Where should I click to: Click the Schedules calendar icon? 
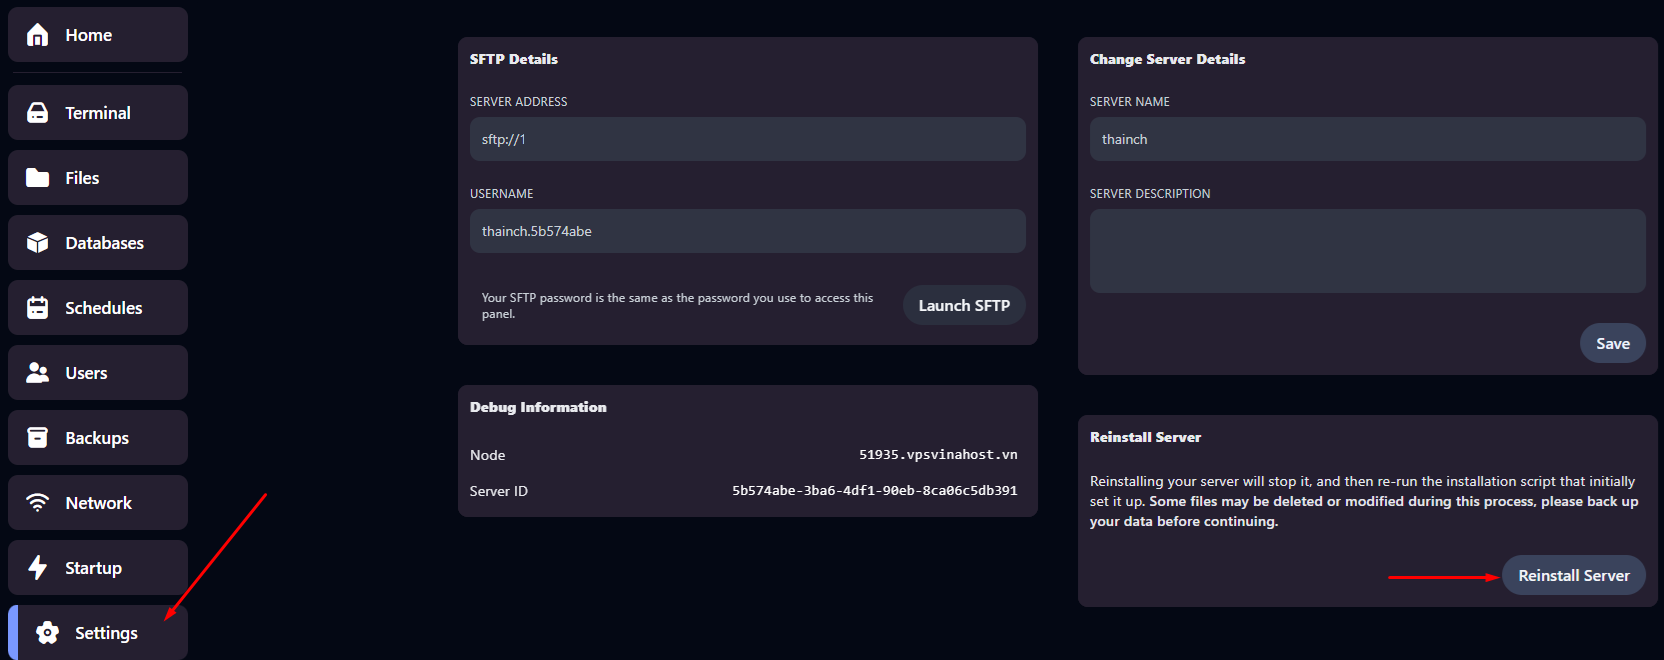[x=38, y=308]
